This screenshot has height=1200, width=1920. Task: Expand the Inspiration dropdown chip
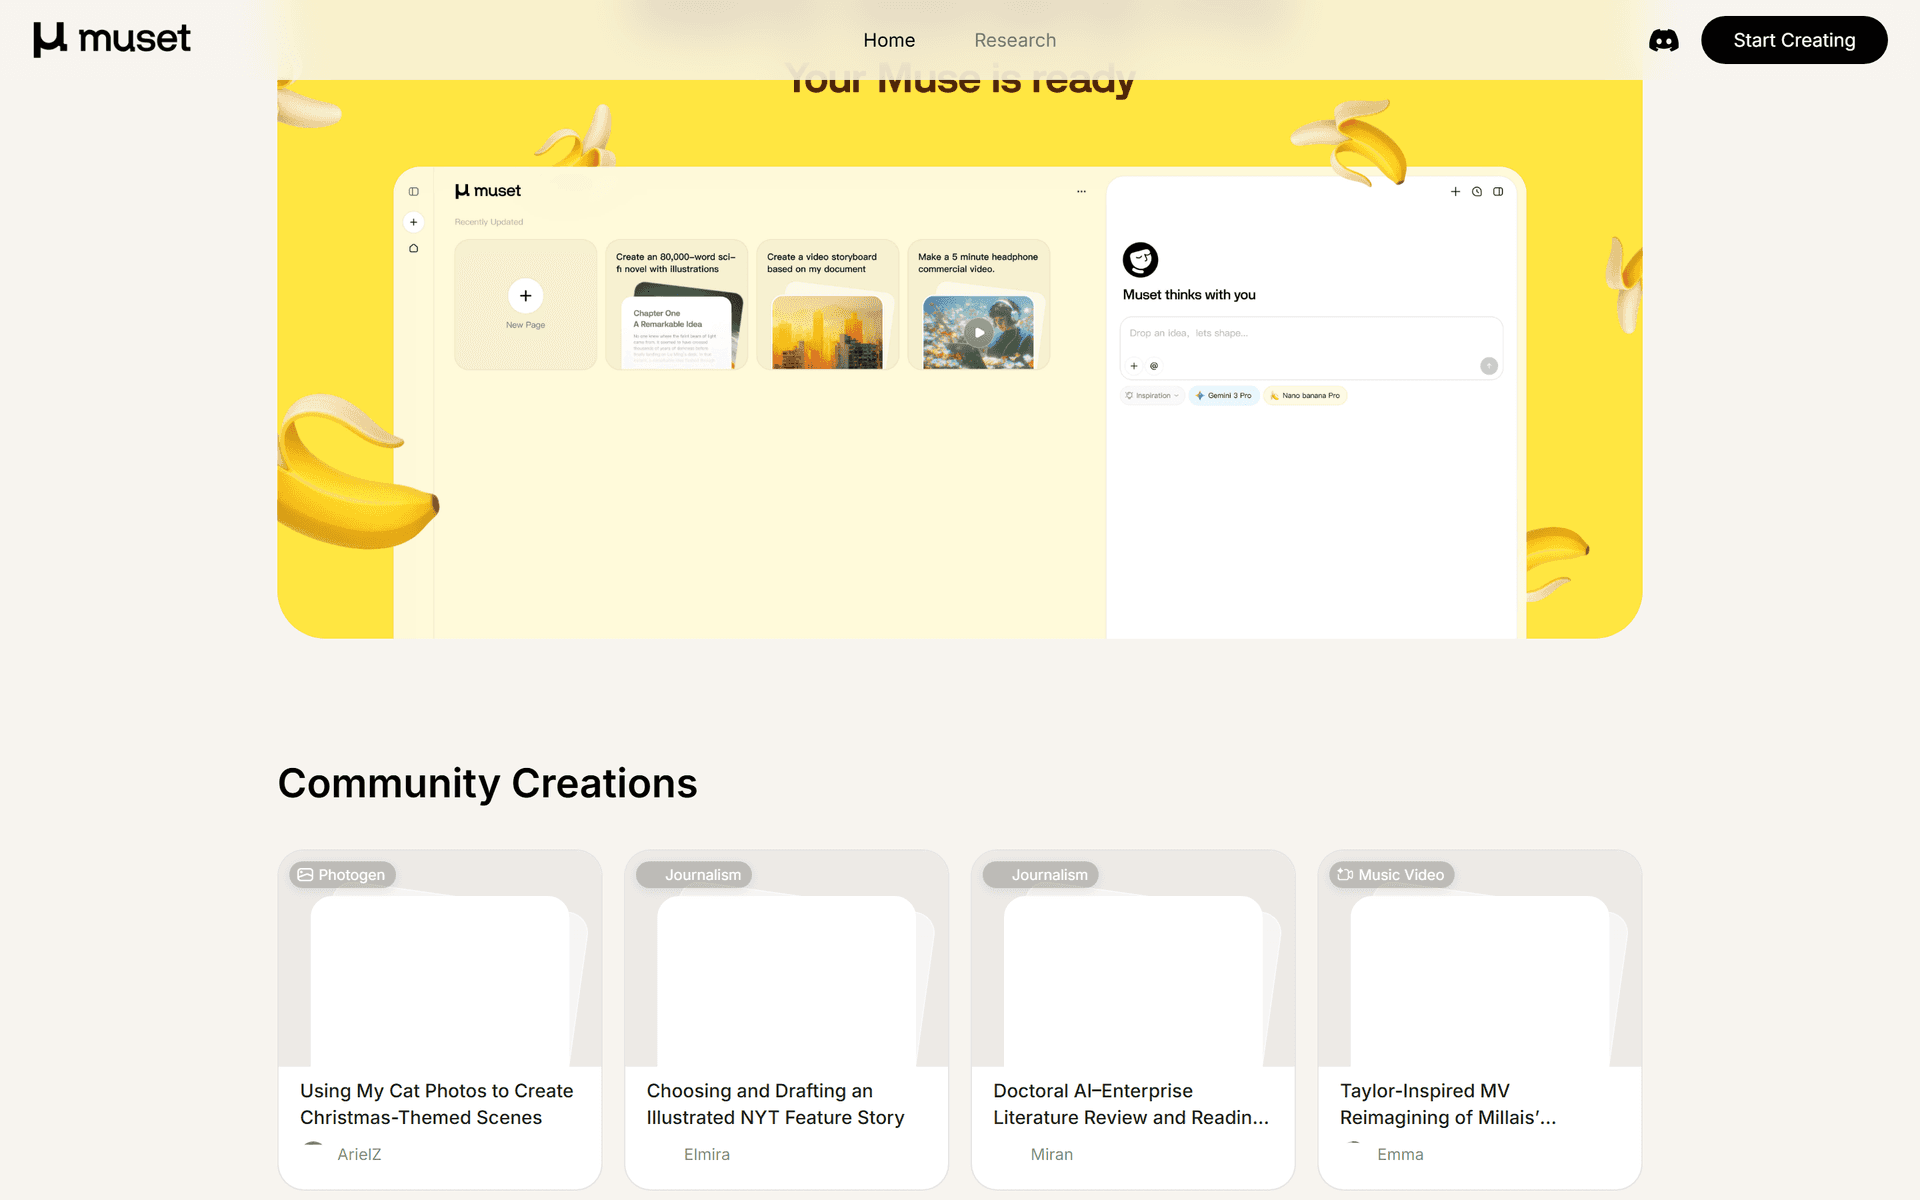click(x=1152, y=396)
